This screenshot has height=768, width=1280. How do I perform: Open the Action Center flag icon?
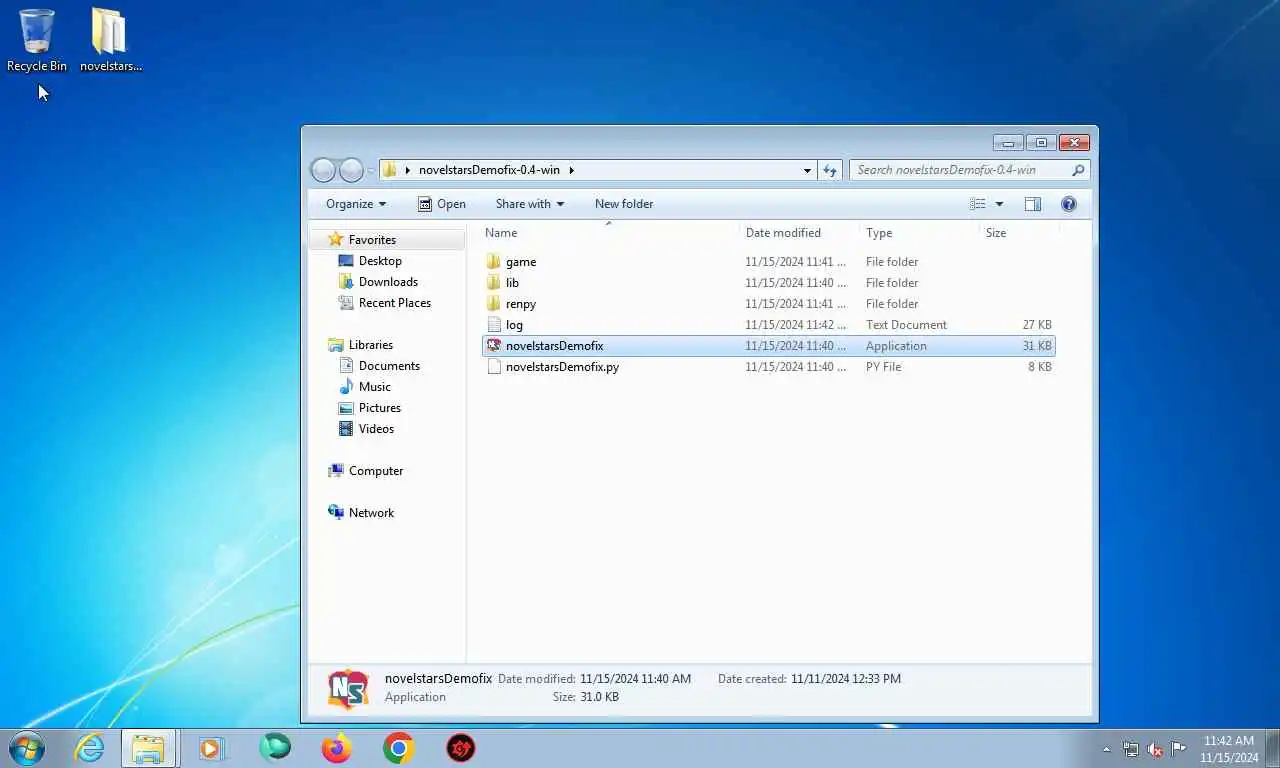[x=1179, y=749]
